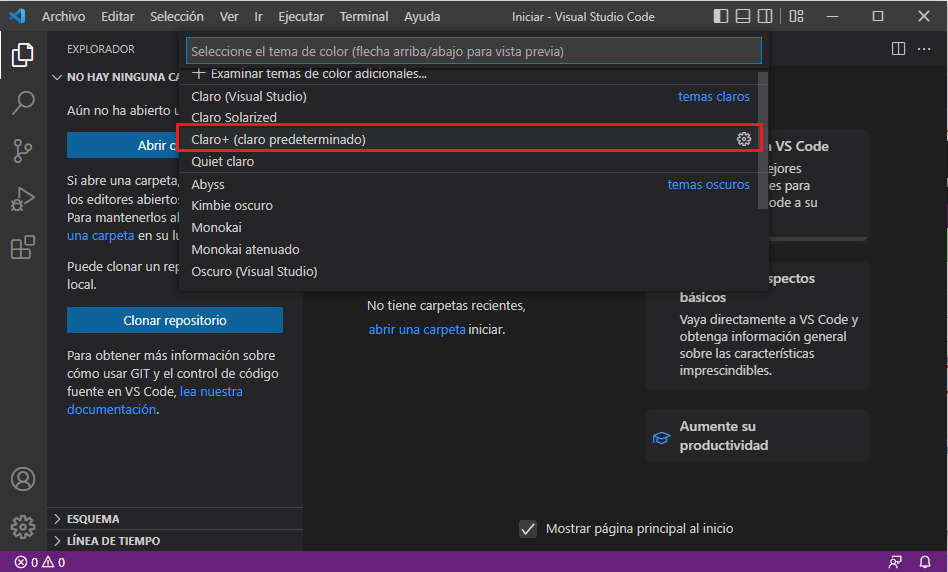Viewport: 948px width, 572px height.
Task: Click the Clonar repositorio button
Action: pyautogui.click(x=175, y=320)
